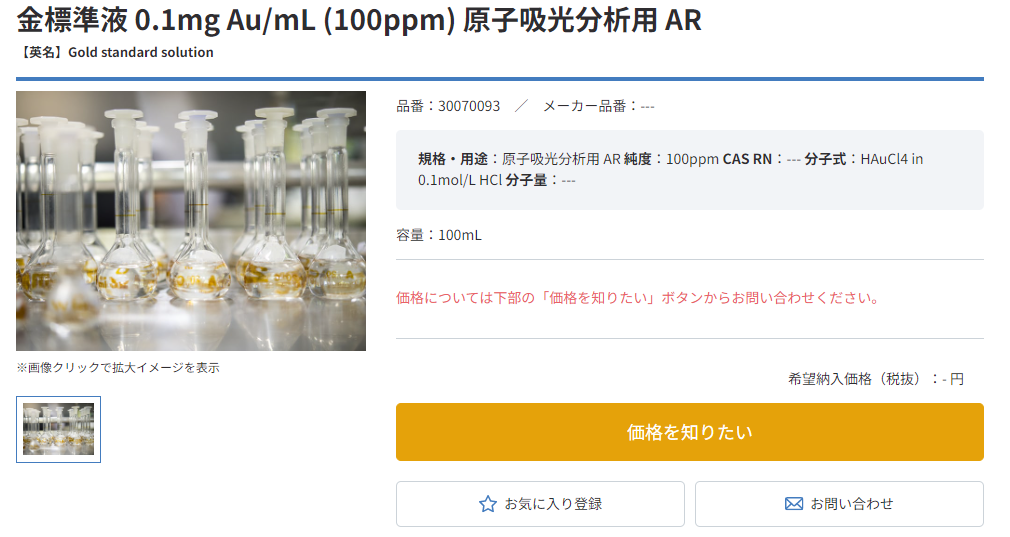
Task: Click the star icon for favorites
Action: coord(488,504)
